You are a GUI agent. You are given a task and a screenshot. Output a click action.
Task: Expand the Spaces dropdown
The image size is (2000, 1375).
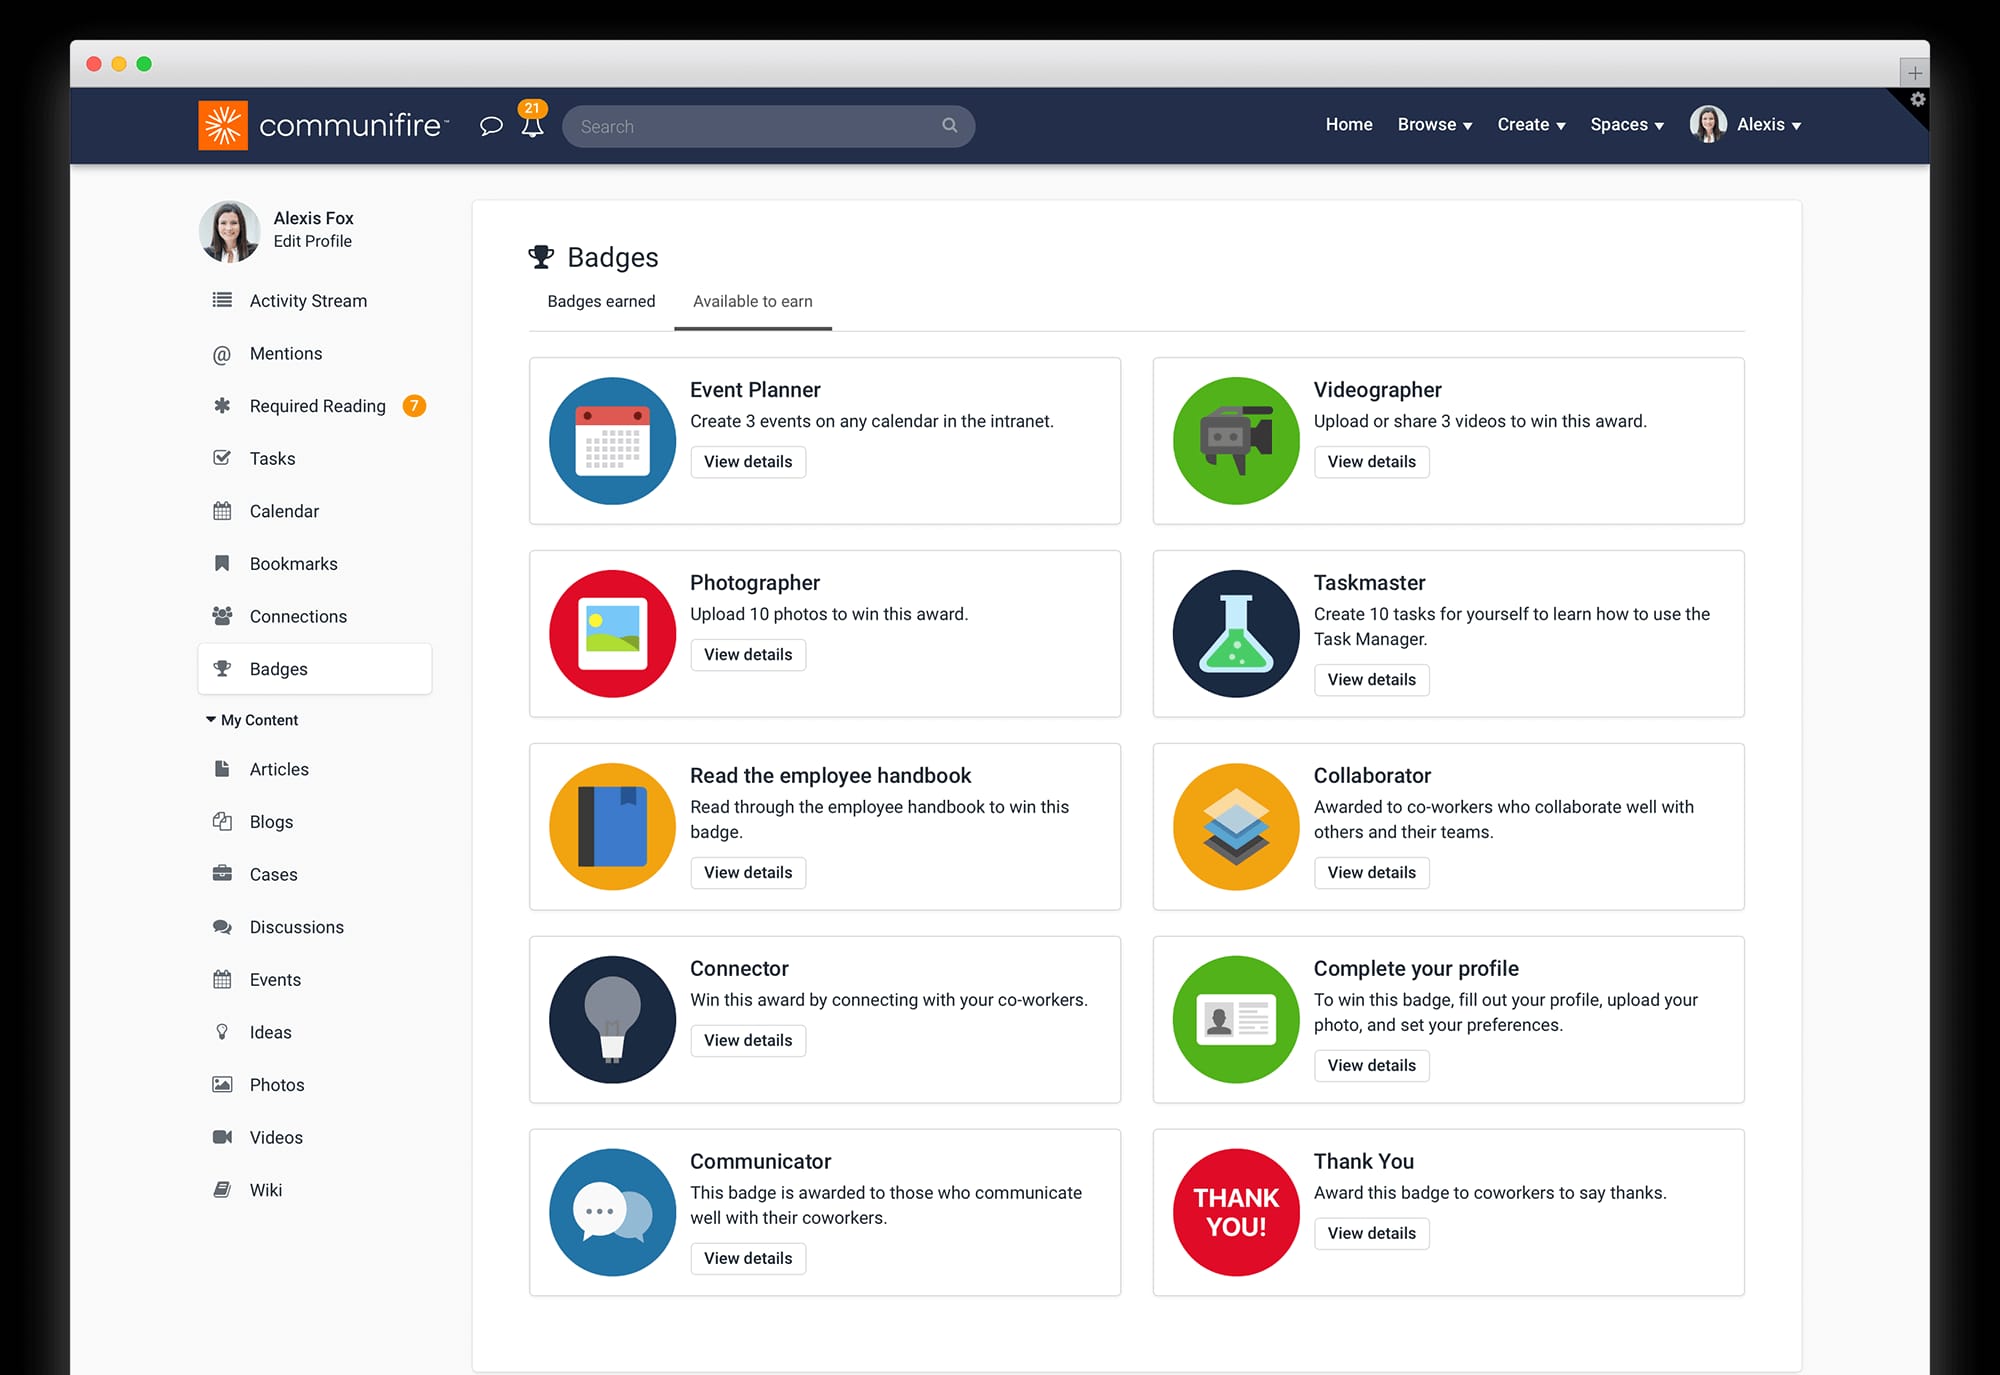[x=1627, y=124]
